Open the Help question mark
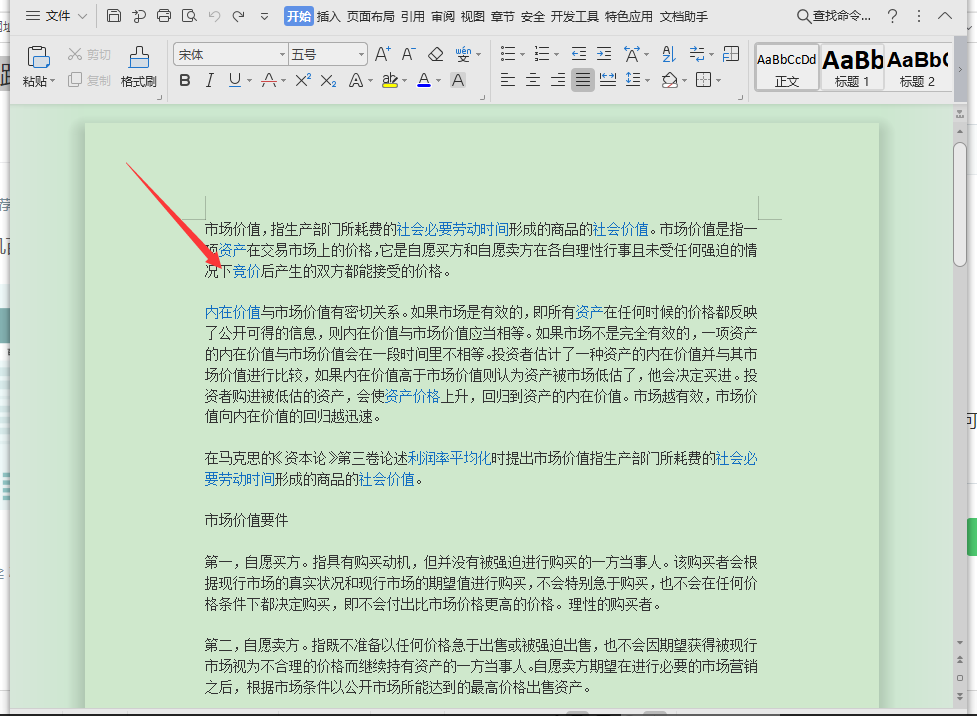Screen dimensions: 977x716 click(x=892, y=16)
